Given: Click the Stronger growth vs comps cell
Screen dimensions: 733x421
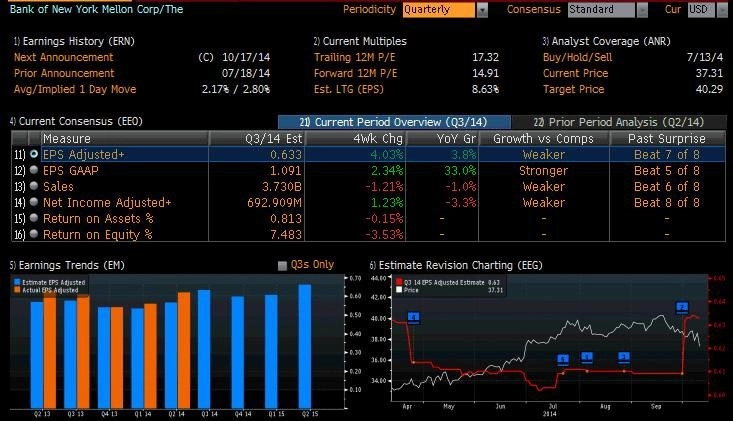Looking at the screenshot, I should click(544, 171).
